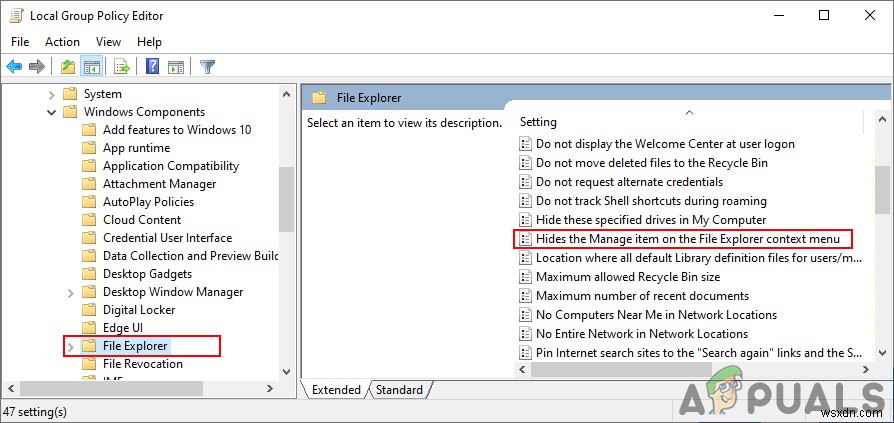Switch to the Extended tab
The height and width of the screenshot is (423, 894).
(x=336, y=390)
